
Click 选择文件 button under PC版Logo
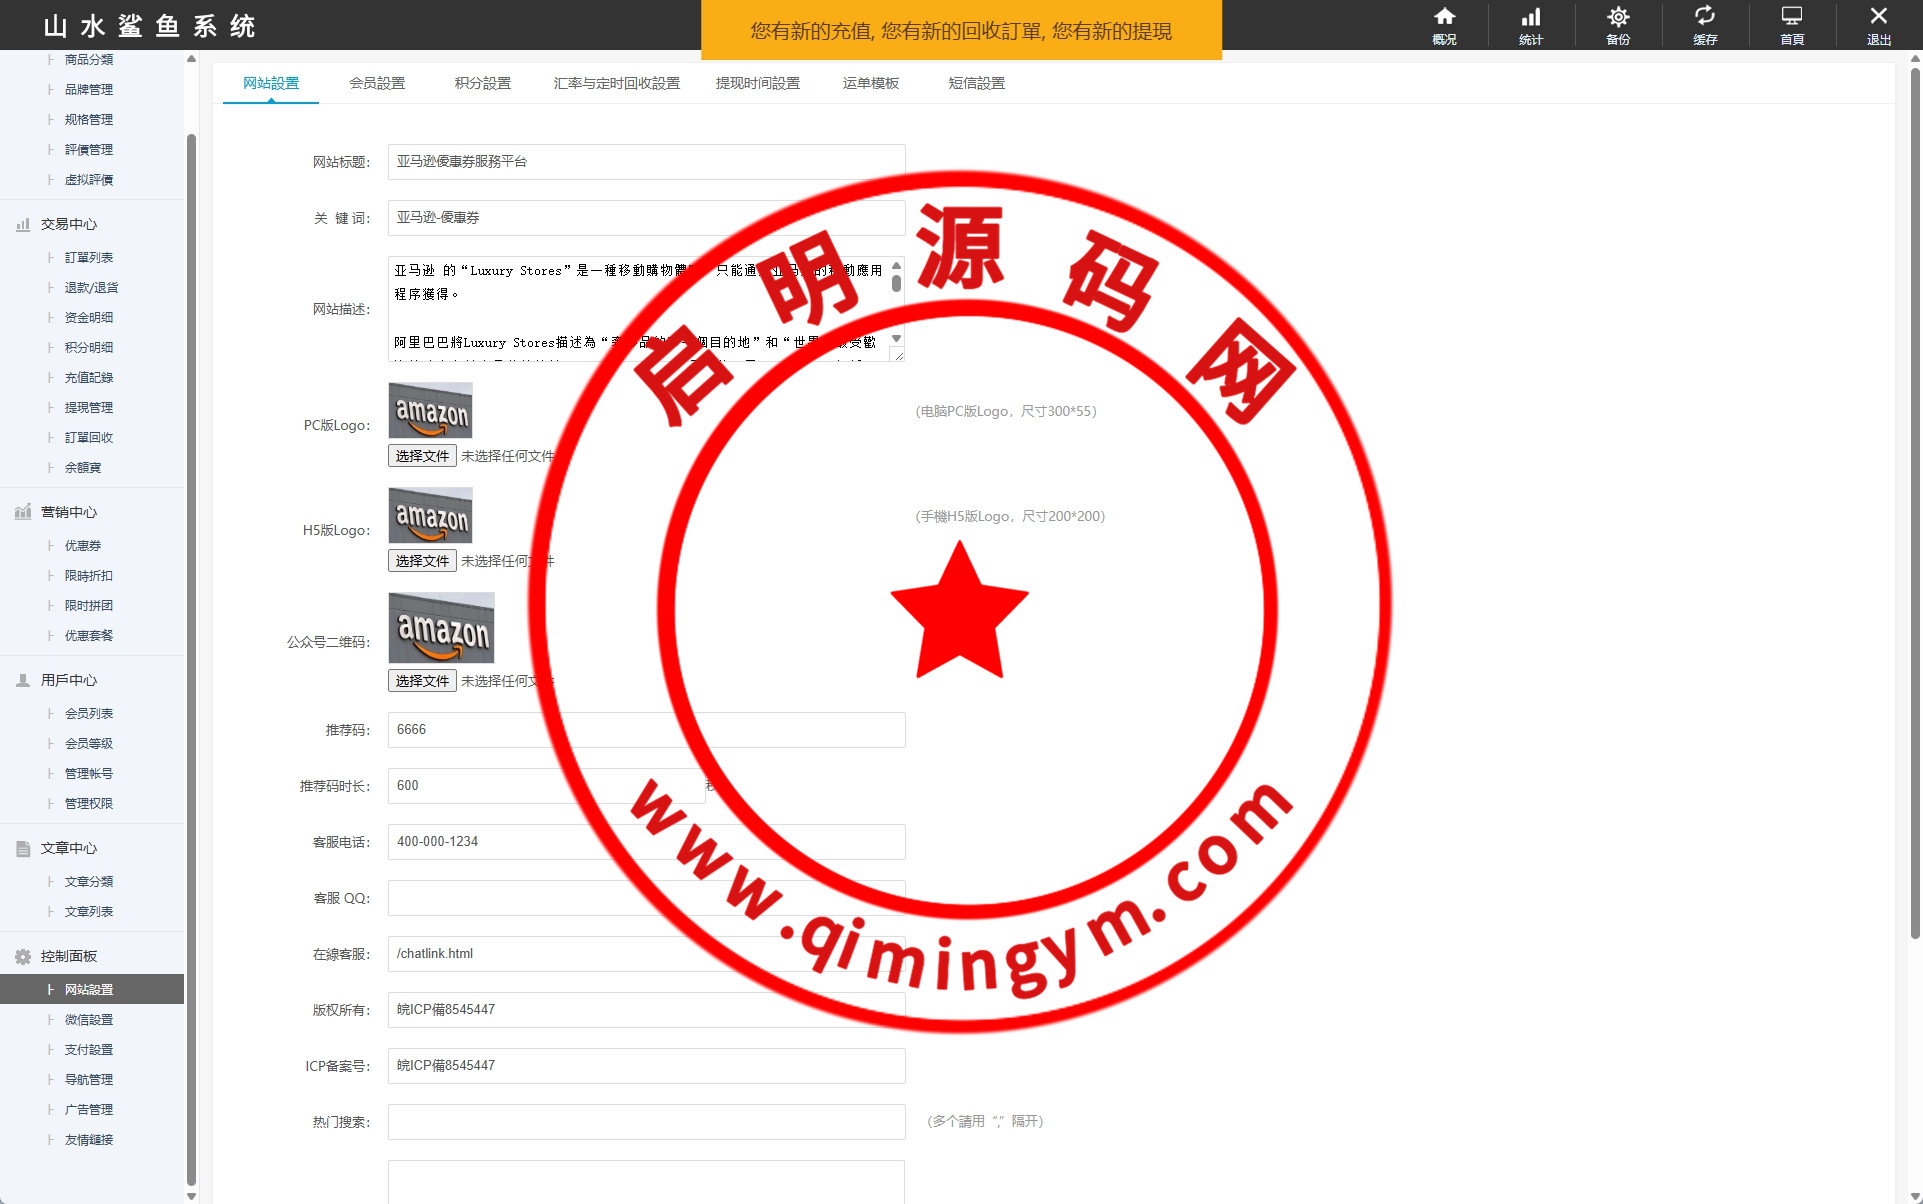coord(422,456)
